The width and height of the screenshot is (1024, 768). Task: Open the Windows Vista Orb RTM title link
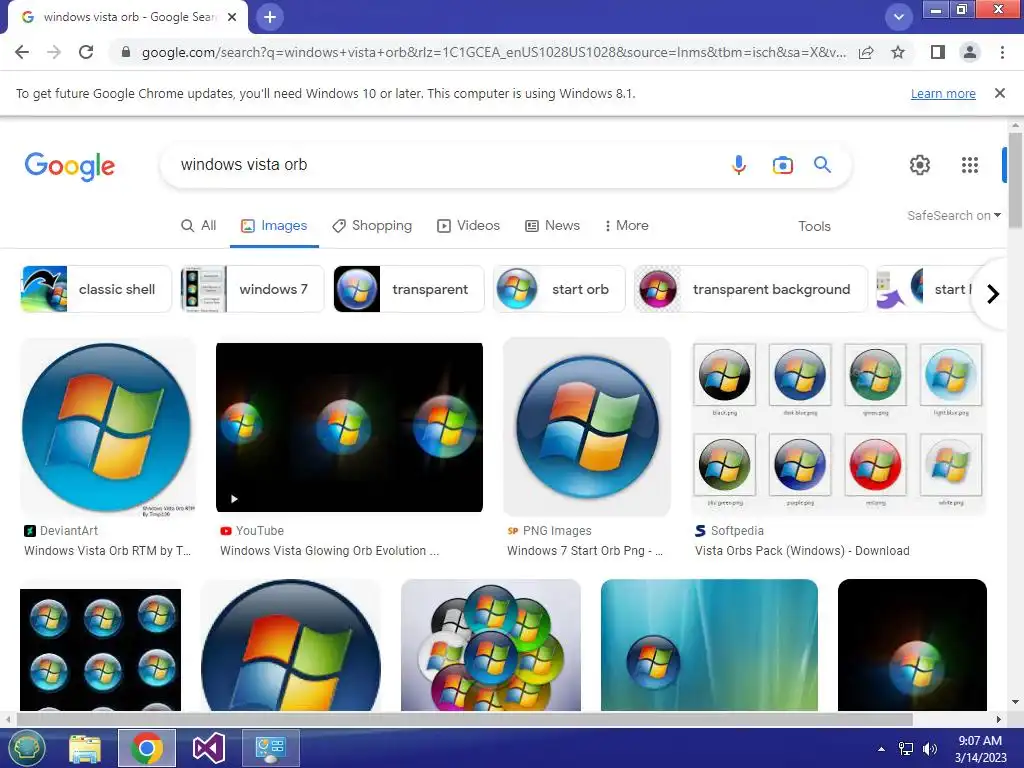pos(108,551)
